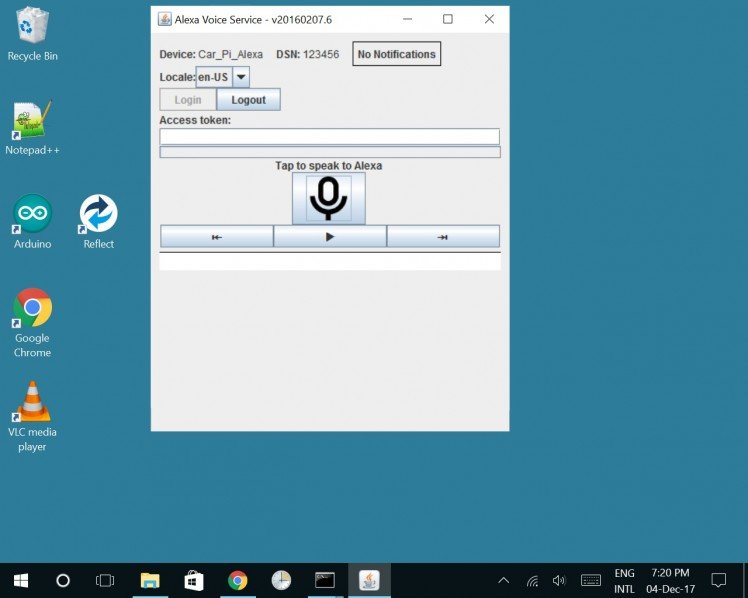The image size is (748, 598).
Task: Tap the microphone button to speak
Action: 328,198
